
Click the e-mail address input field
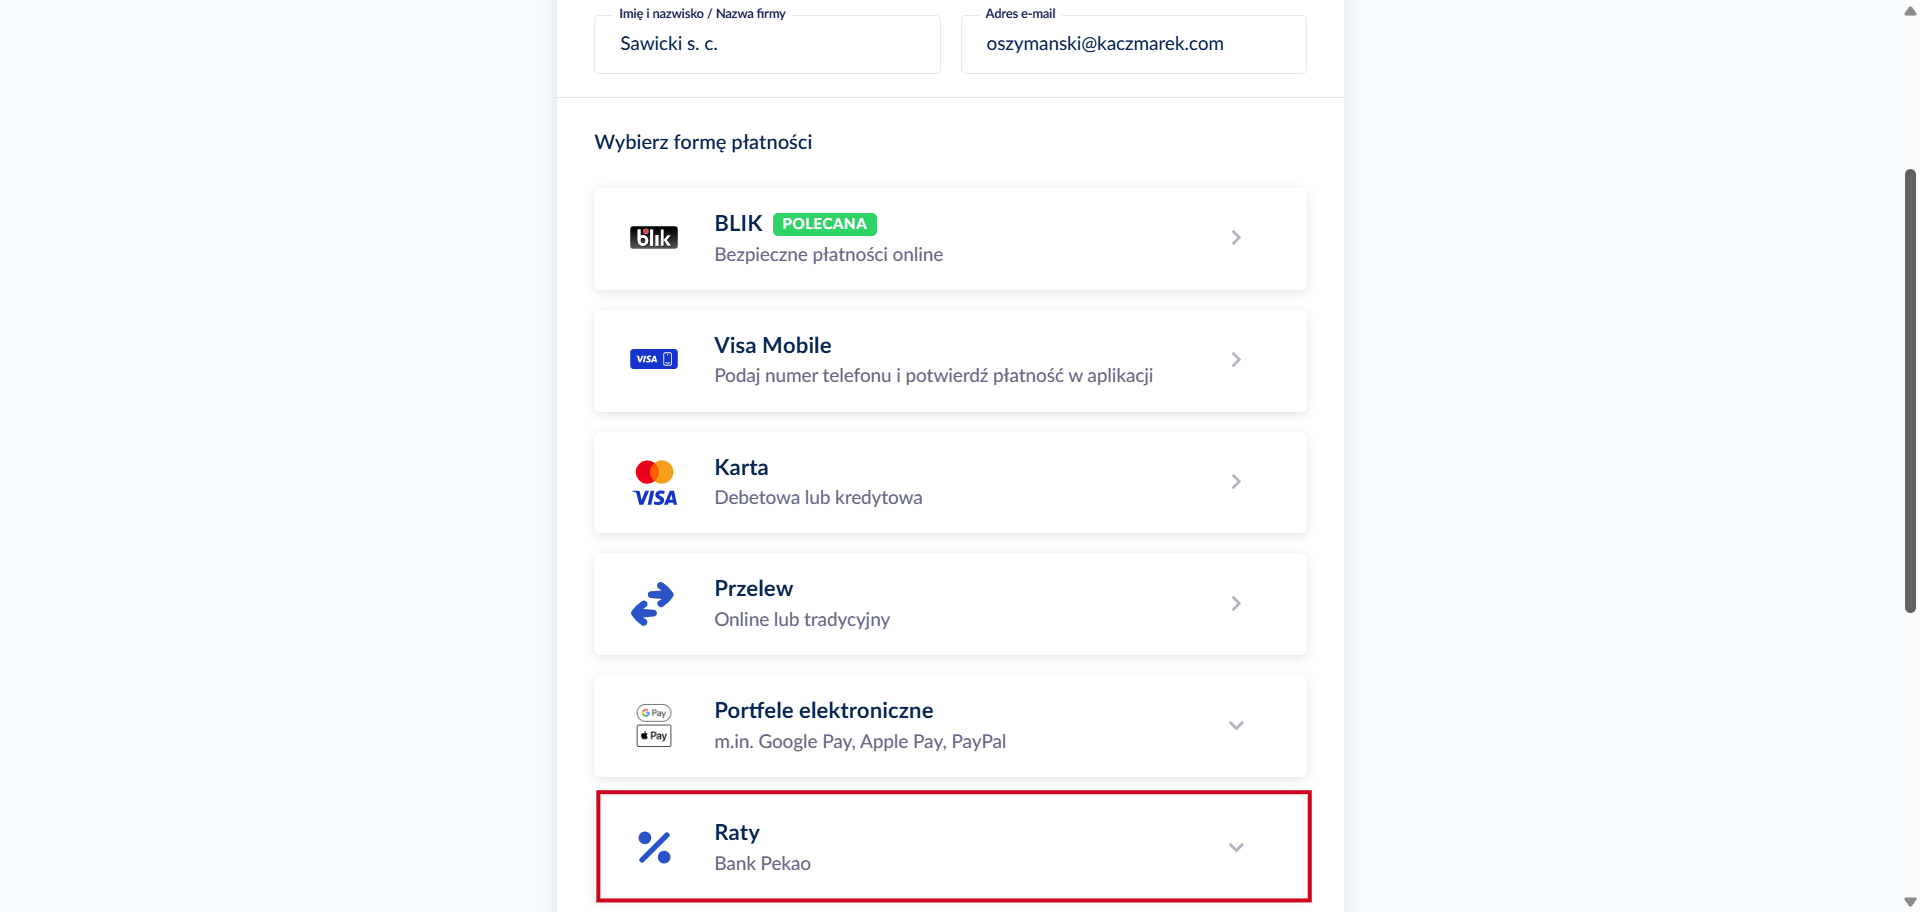coord(1133,44)
